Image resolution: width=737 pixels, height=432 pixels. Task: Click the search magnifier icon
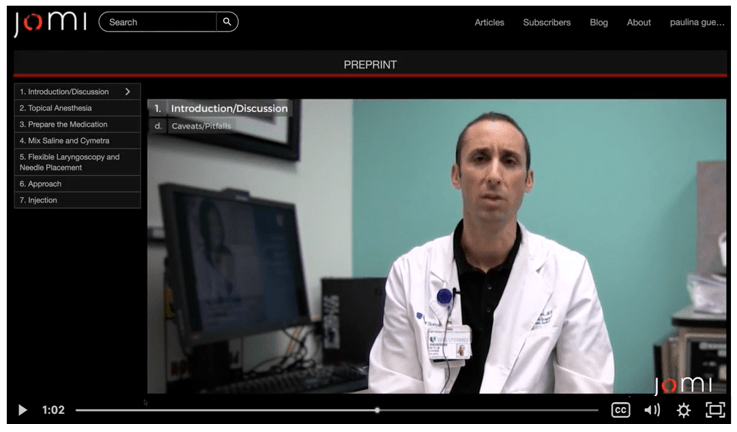click(x=227, y=22)
